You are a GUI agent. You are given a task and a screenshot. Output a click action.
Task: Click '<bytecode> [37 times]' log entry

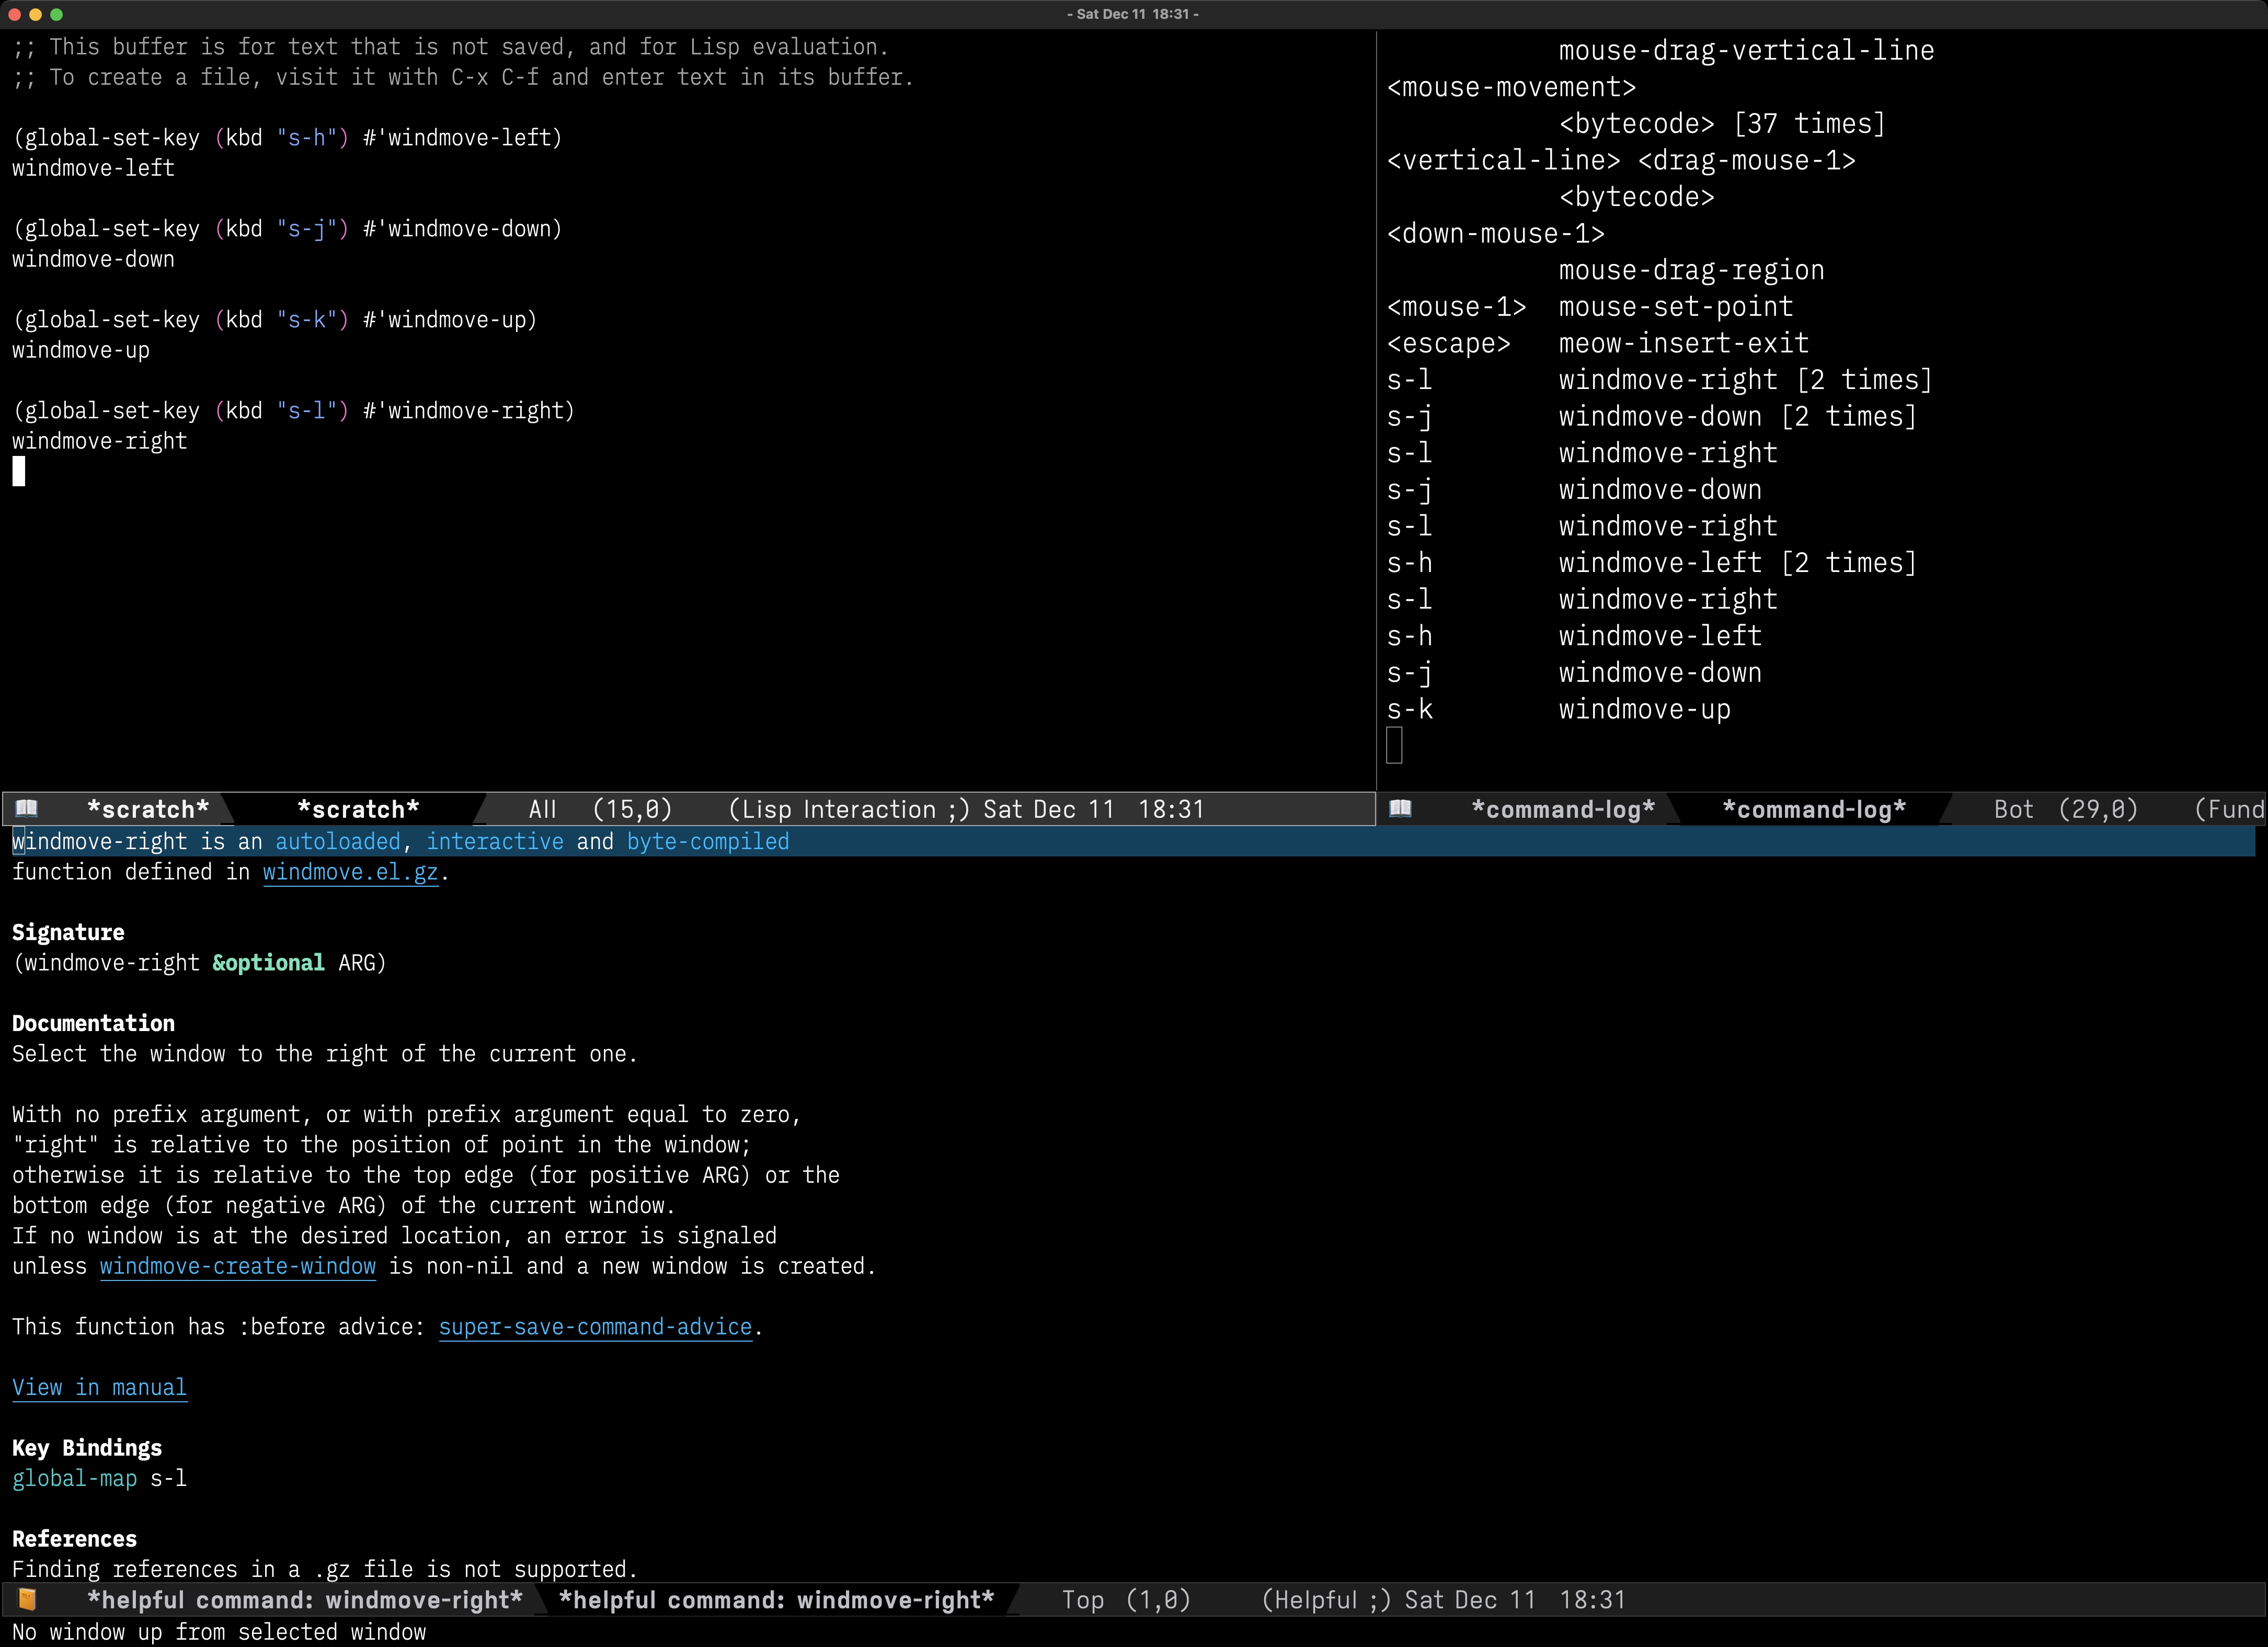(1722, 124)
